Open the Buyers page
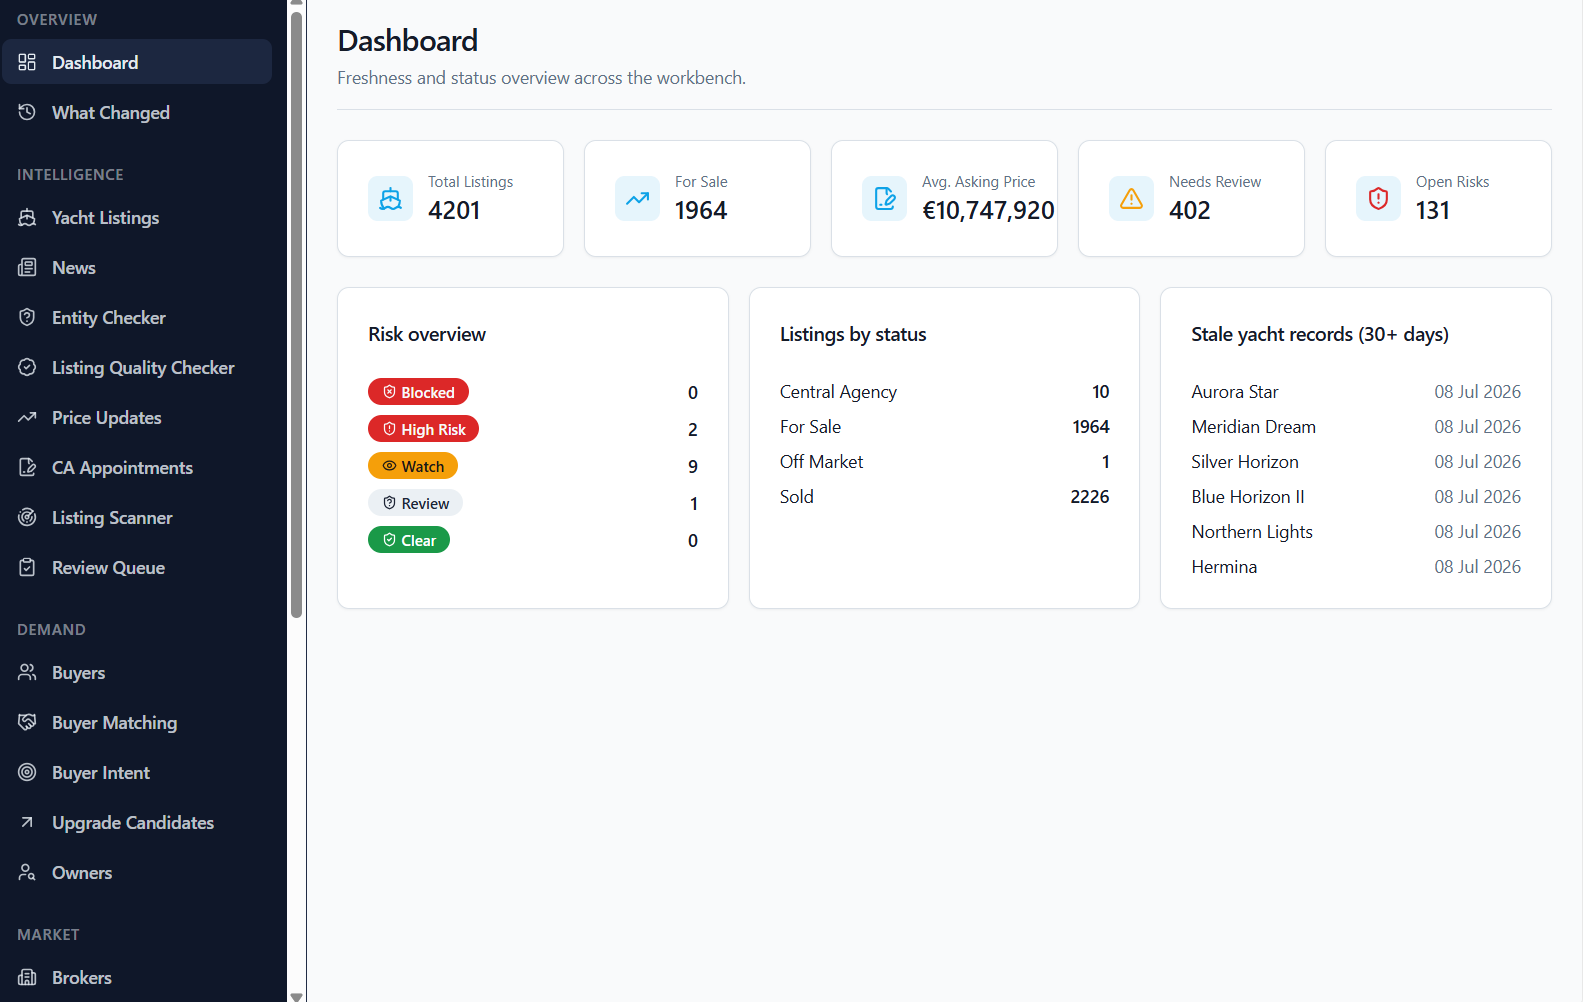The image size is (1583, 1002). click(137, 672)
